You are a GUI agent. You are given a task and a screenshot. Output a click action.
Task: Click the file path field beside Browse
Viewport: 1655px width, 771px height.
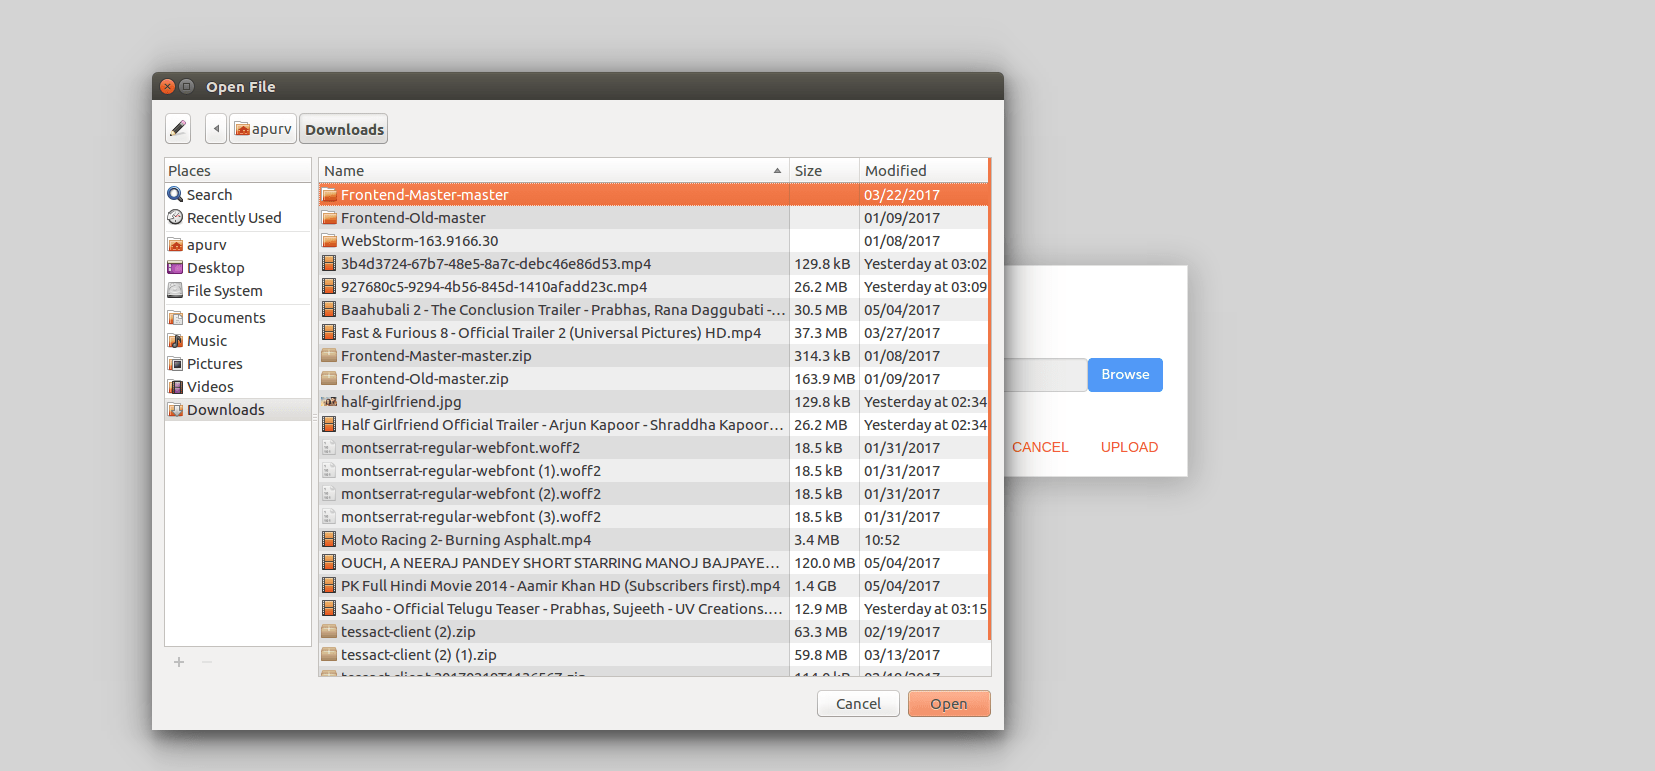coord(1045,375)
